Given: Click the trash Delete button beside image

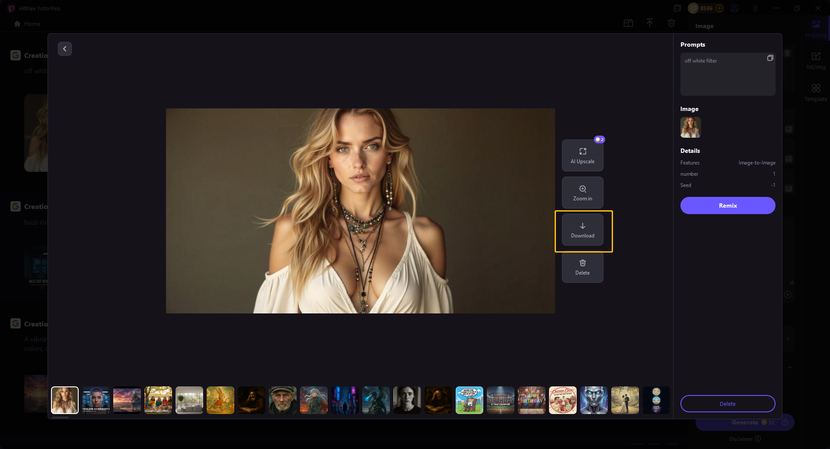Looking at the screenshot, I should click(582, 267).
